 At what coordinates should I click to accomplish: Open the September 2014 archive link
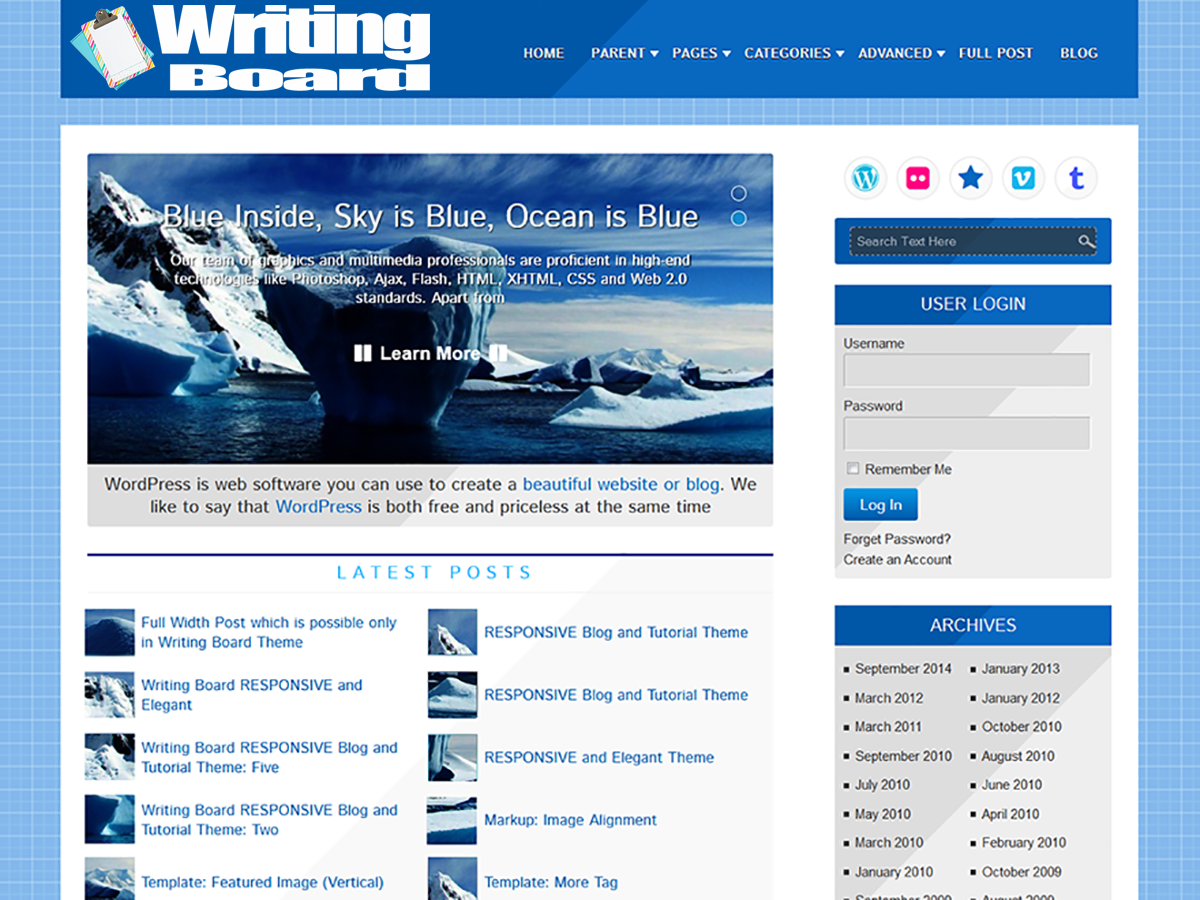[903, 668]
